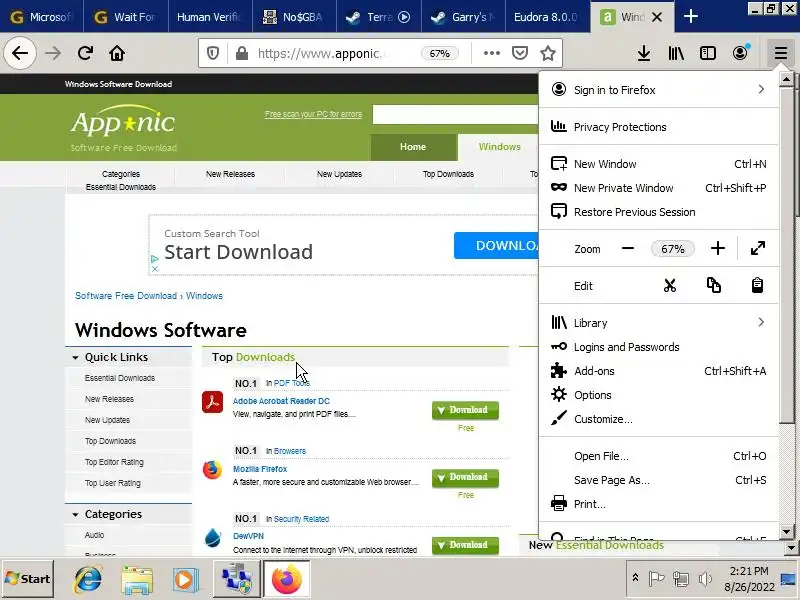The width and height of the screenshot is (800, 600).
Task: Open Logins and Passwords
Action: tap(659, 347)
